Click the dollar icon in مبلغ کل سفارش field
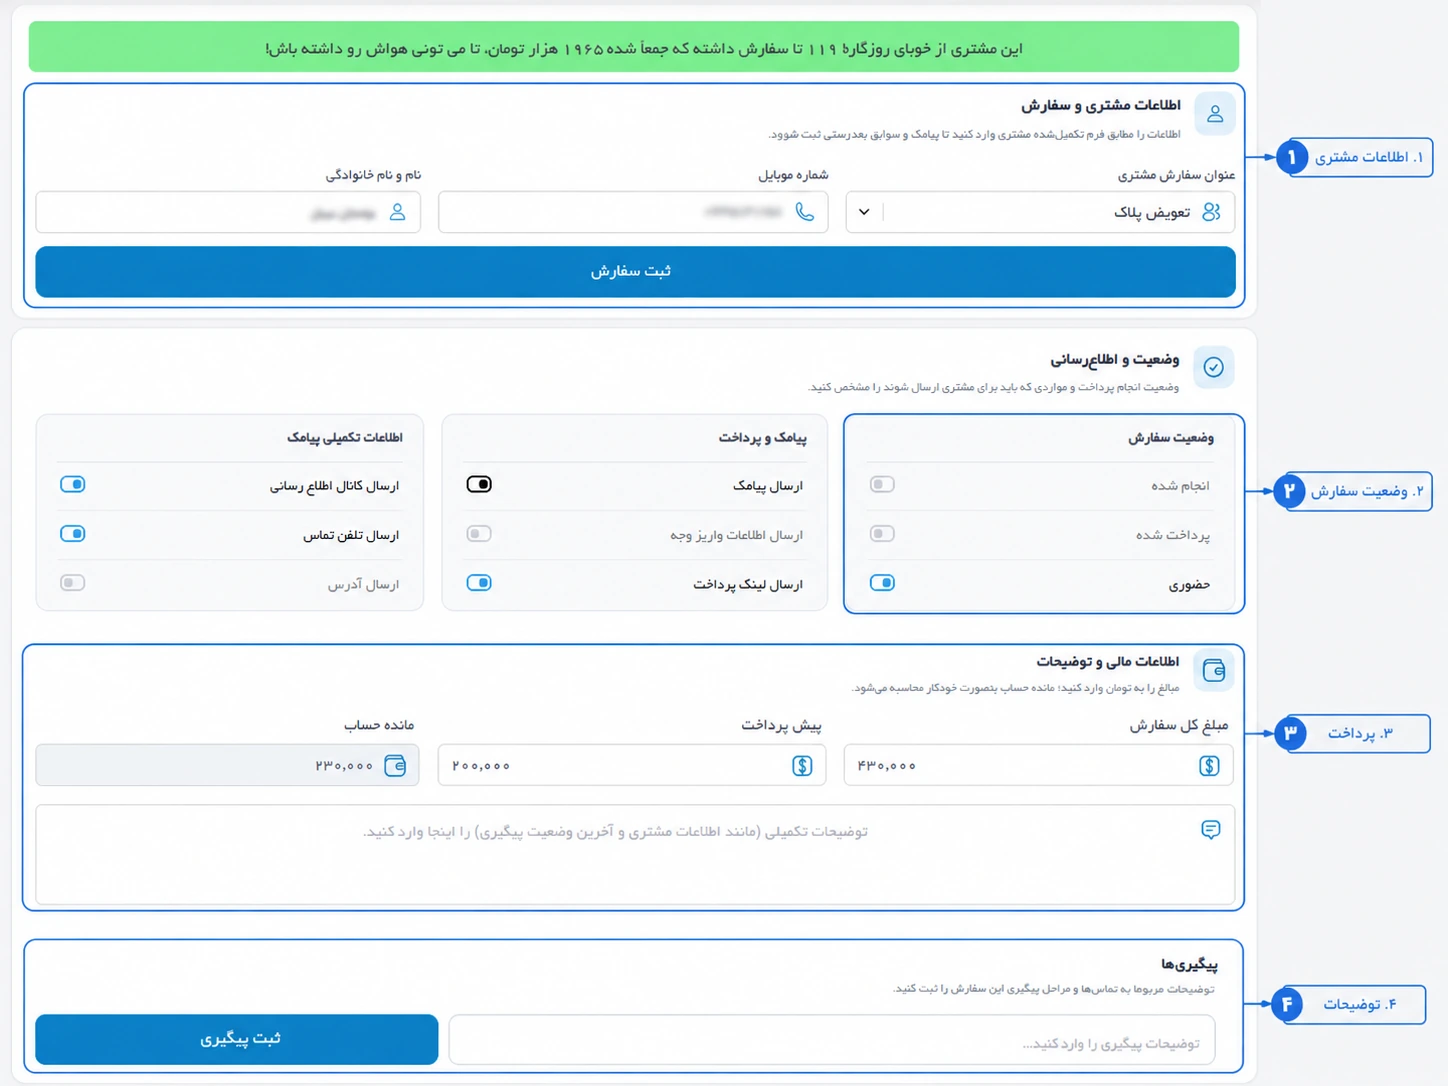Image resolution: width=1448 pixels, height=1086 pixels. coord(1209,766)
